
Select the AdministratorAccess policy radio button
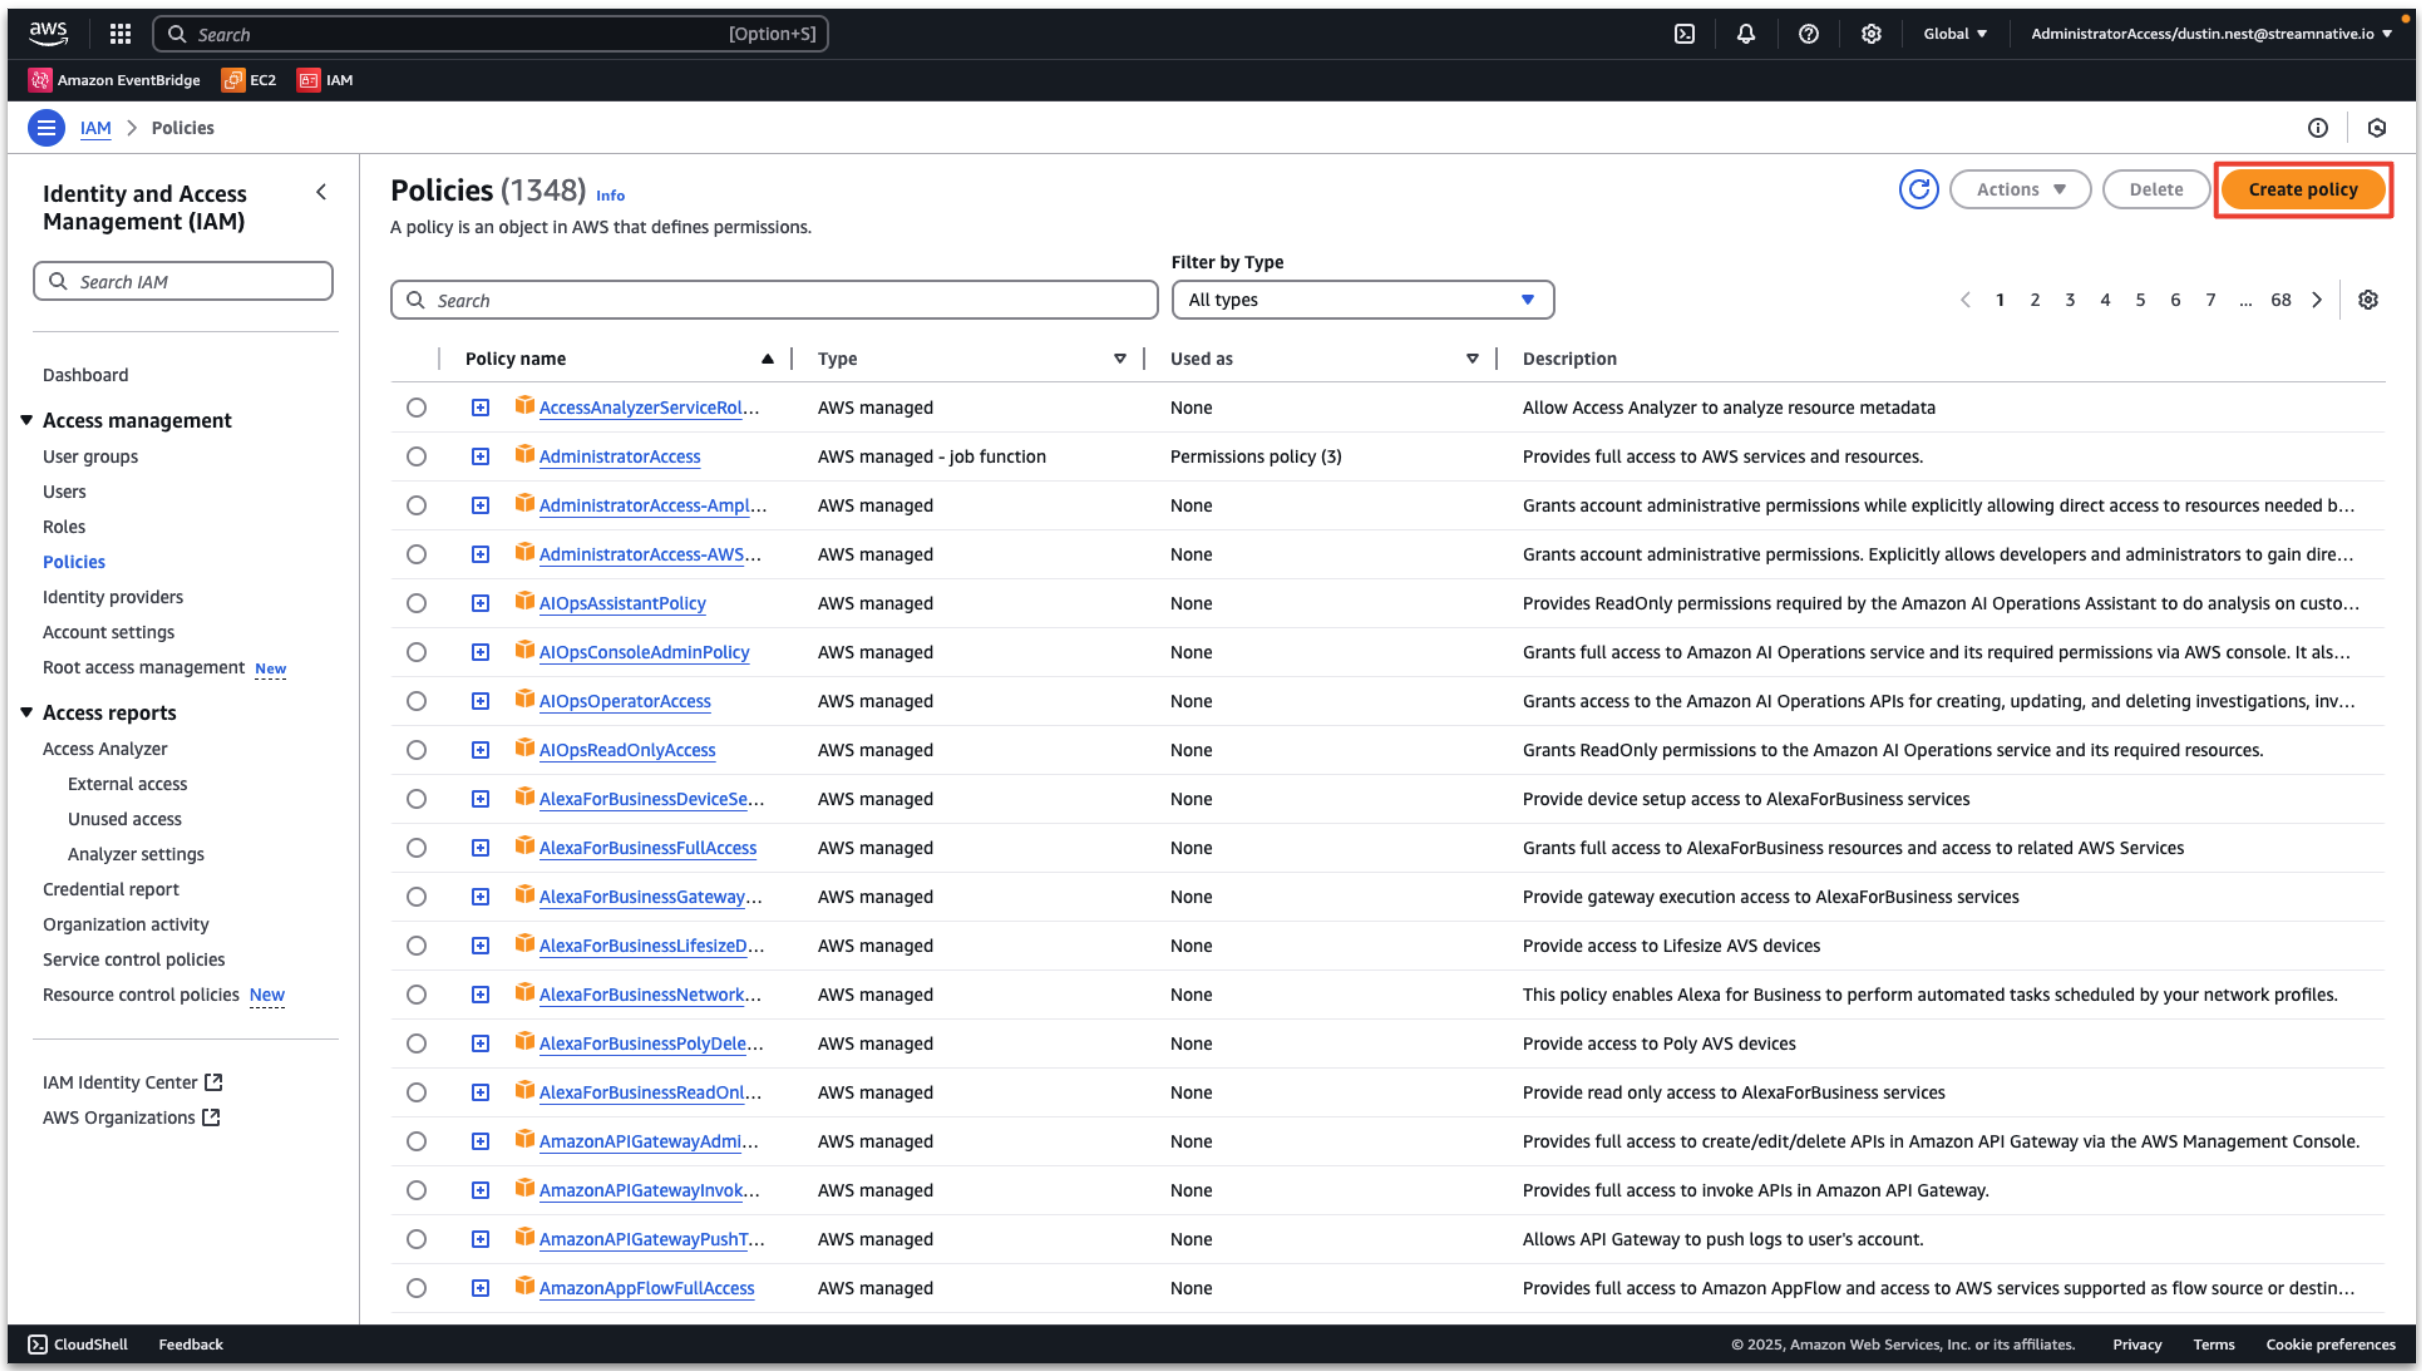pyautogui.click(x=416, y=456)
